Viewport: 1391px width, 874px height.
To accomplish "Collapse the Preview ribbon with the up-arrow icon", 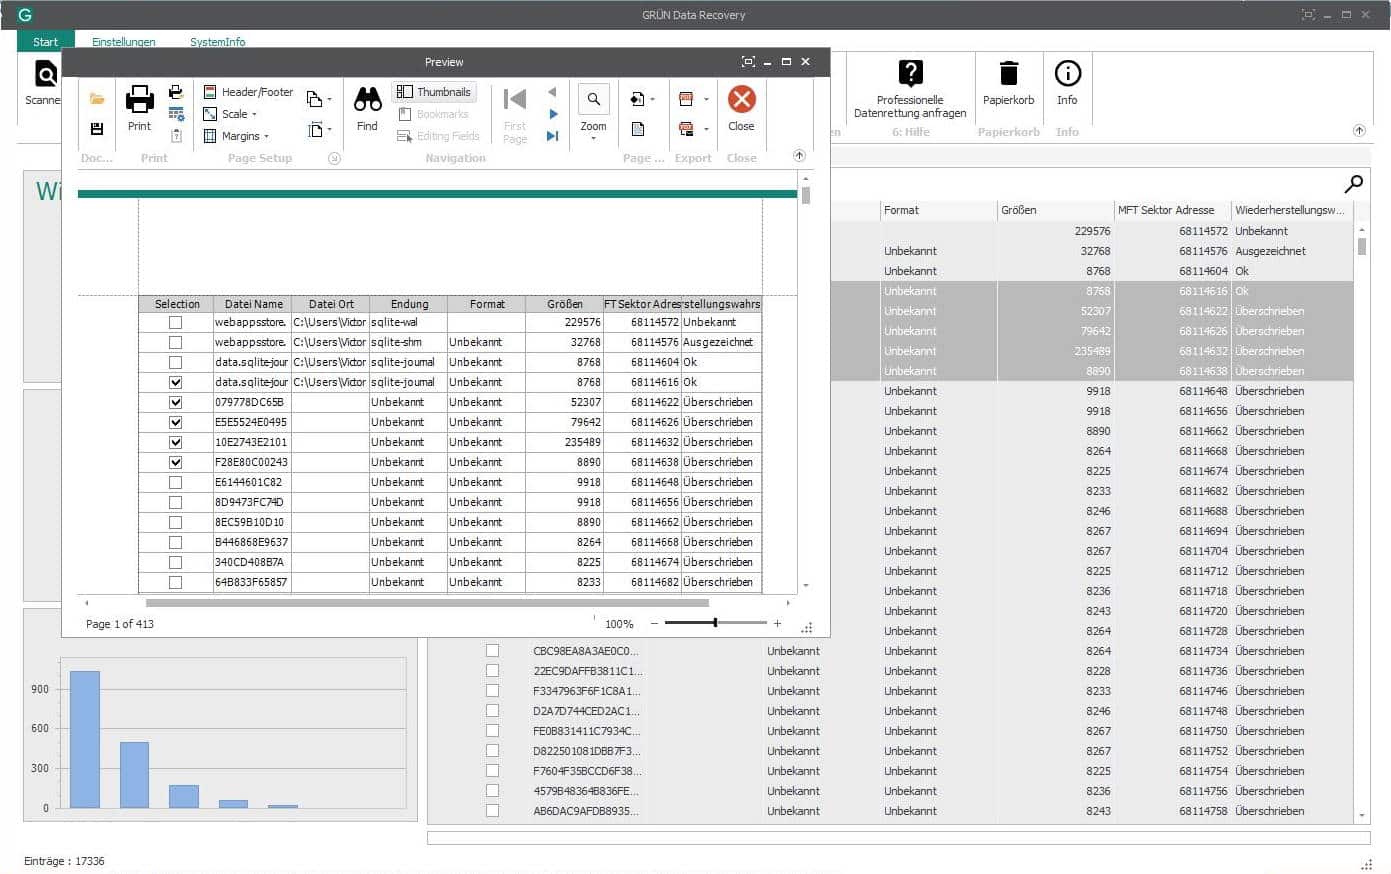I will [x=799, y=156].
